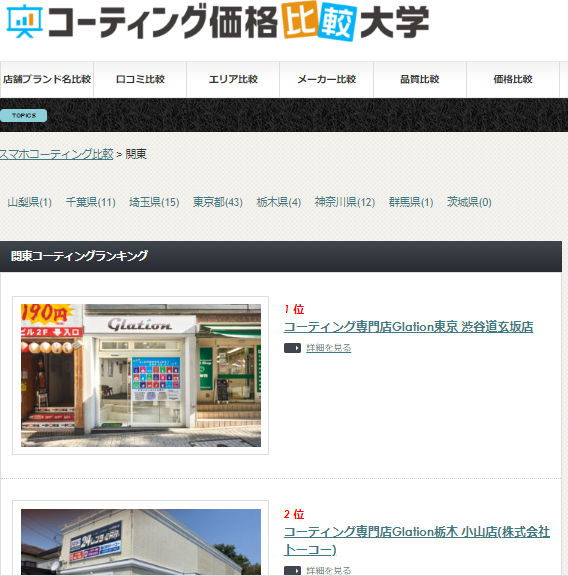Open the Glation栃木 小山店 shop link
Image resolution: width=568 pixels, height=576 pixels.
[x=417, y=541]
